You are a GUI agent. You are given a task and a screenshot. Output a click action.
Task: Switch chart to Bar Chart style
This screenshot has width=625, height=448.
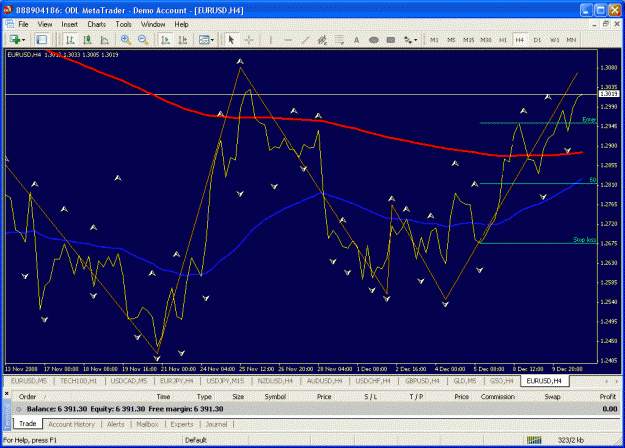pos(70,40)
